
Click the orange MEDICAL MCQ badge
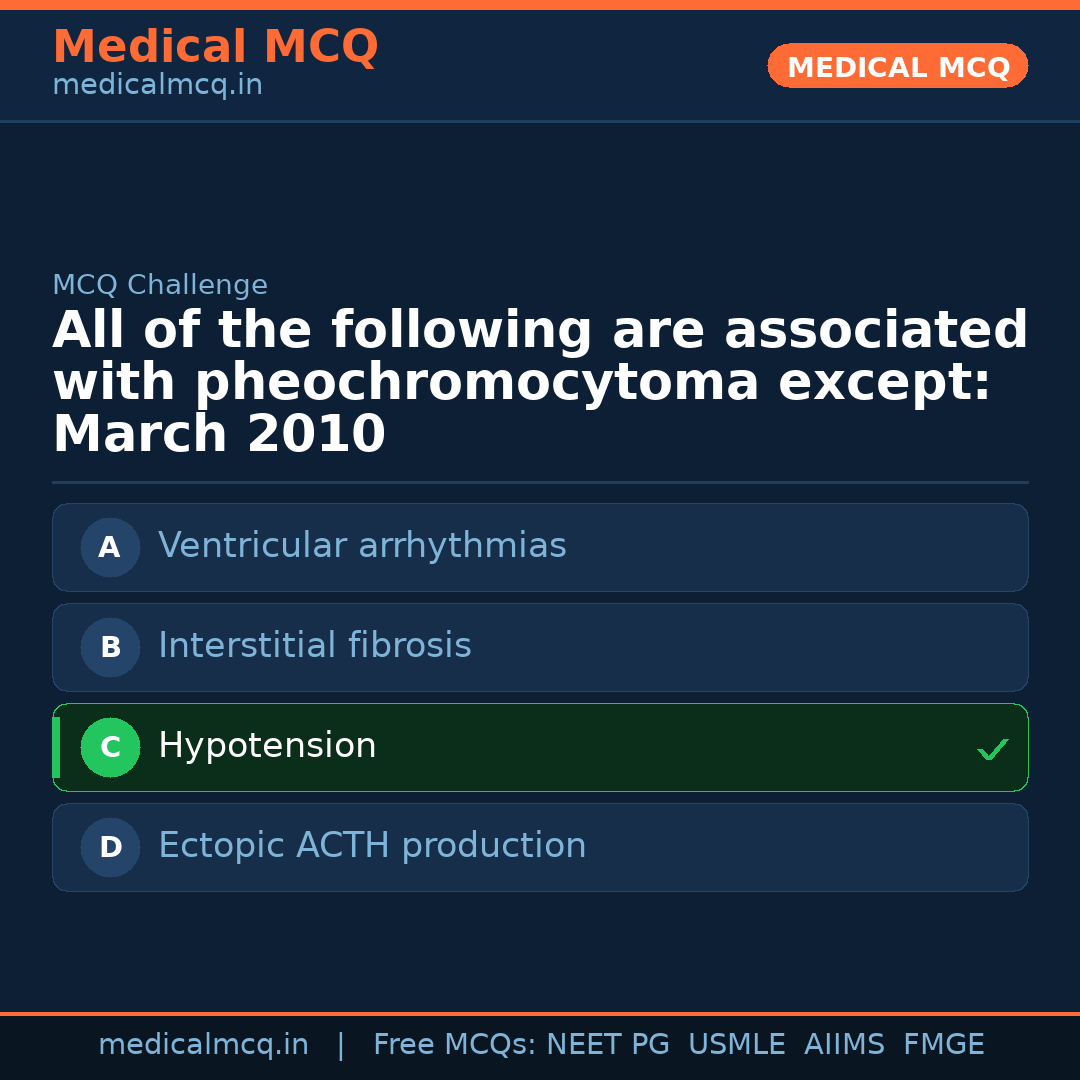point(898,67)
